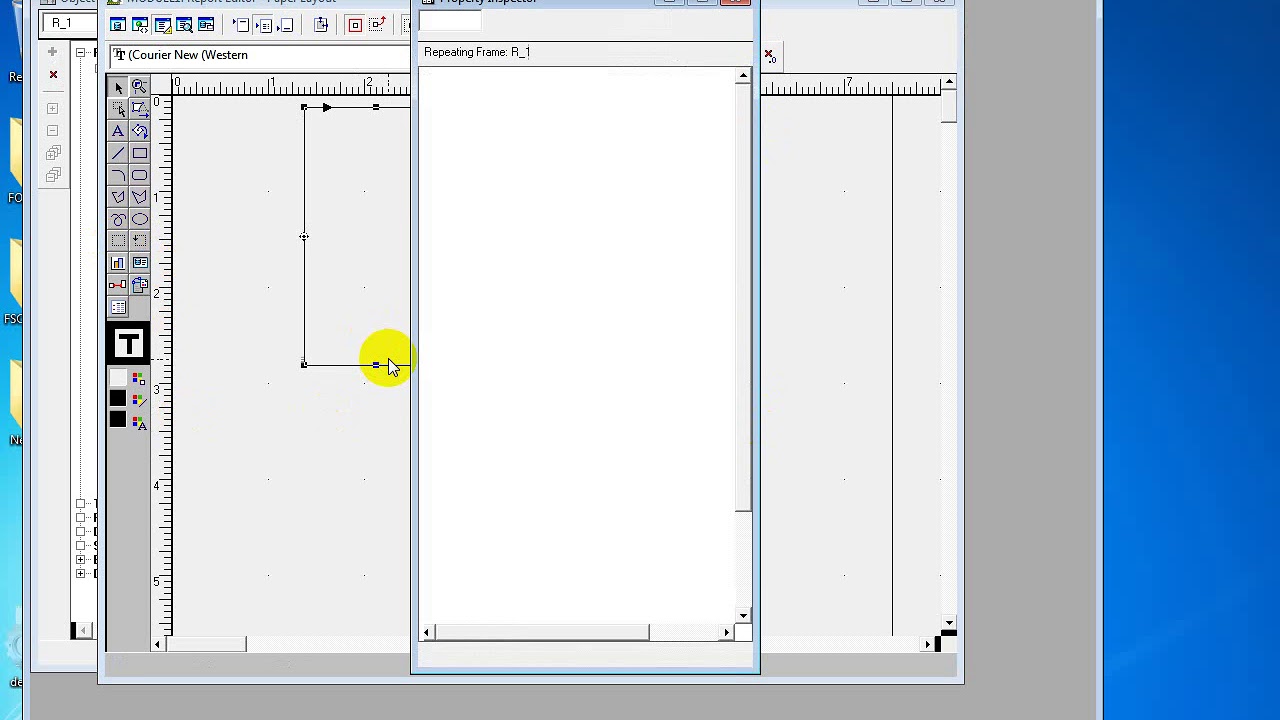Viewport: 1280px width, 720px height.
Task: Select the Report Block tool
Action: (118, 307)
